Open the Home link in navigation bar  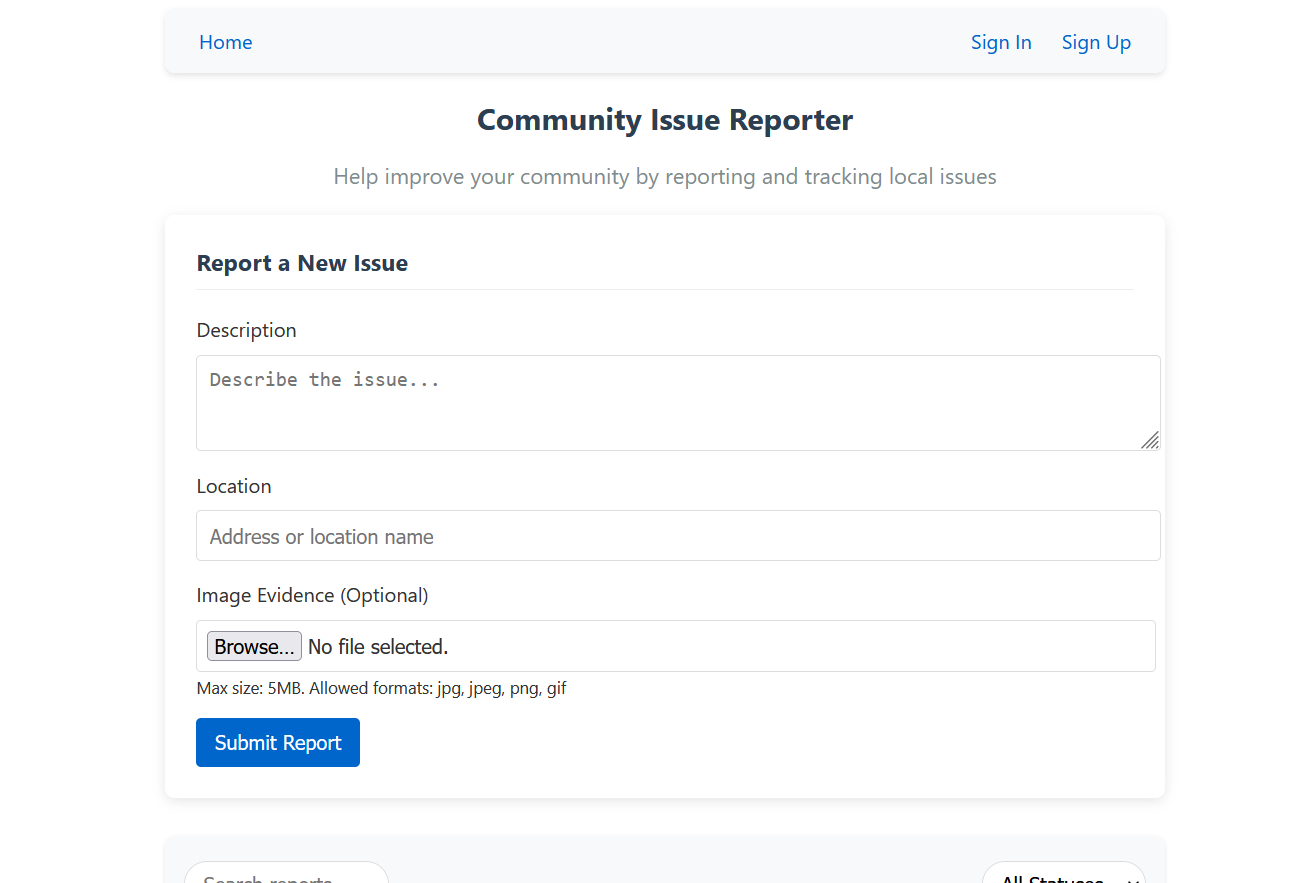tap(225, 42)
